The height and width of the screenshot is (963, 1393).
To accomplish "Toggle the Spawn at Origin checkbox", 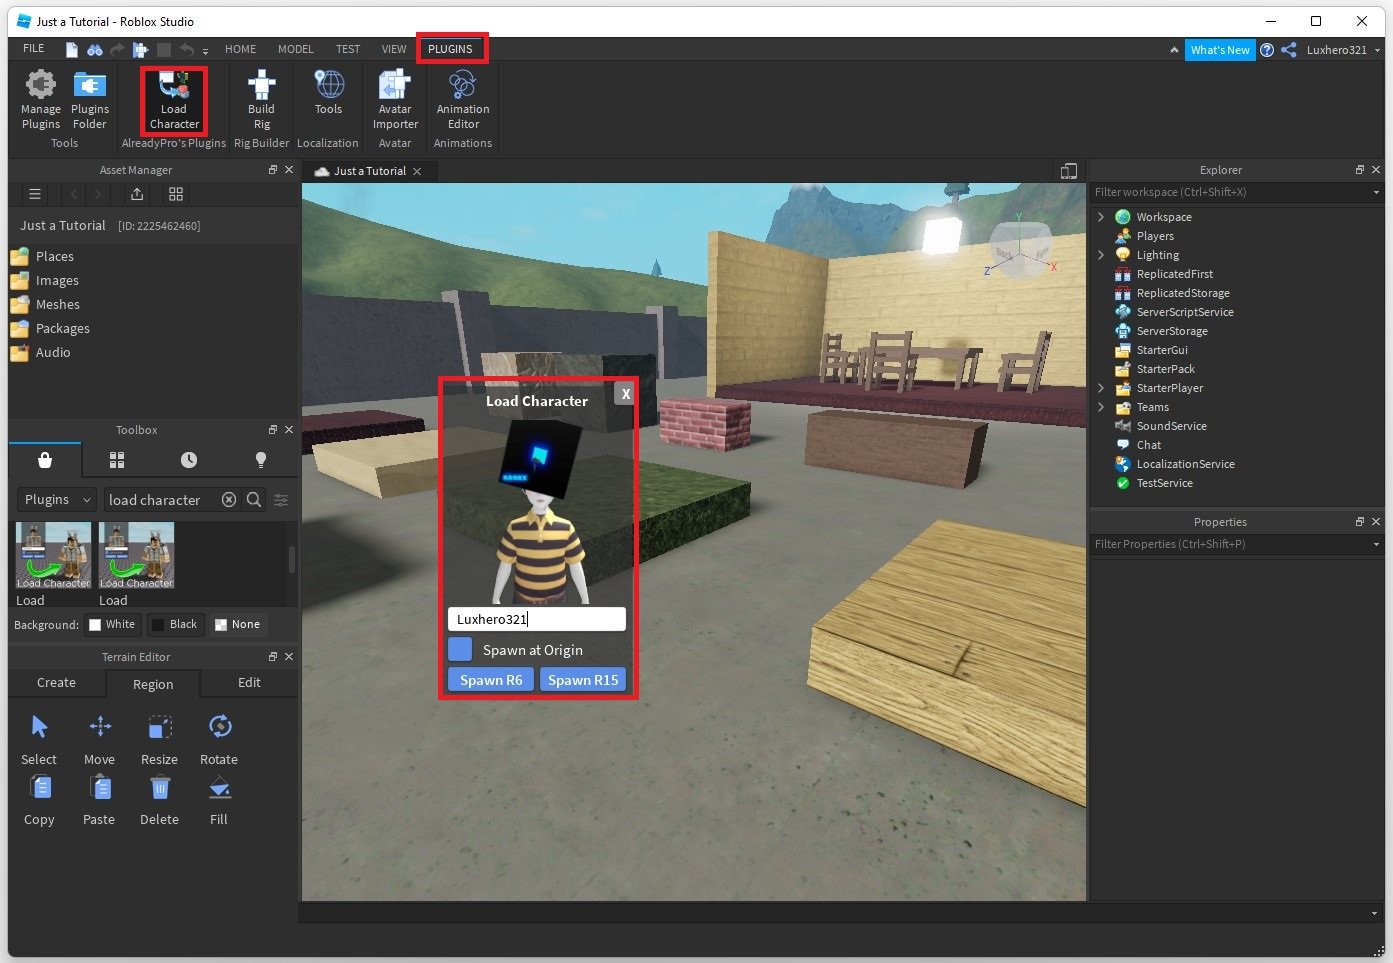I will (x=460, y=650).
